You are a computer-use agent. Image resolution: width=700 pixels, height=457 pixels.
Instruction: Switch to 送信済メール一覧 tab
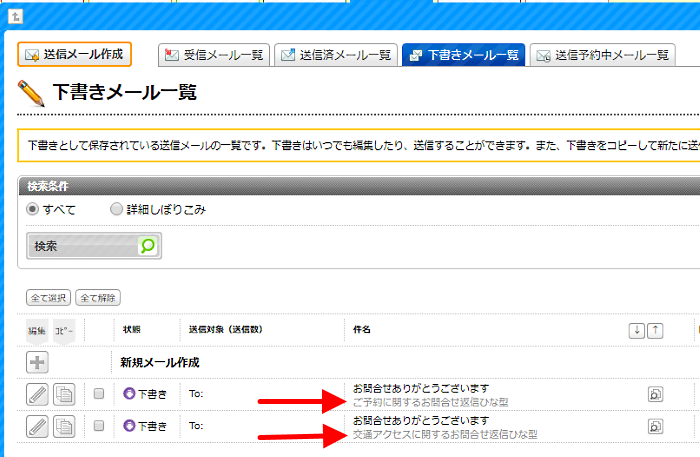tap(337, 56)
